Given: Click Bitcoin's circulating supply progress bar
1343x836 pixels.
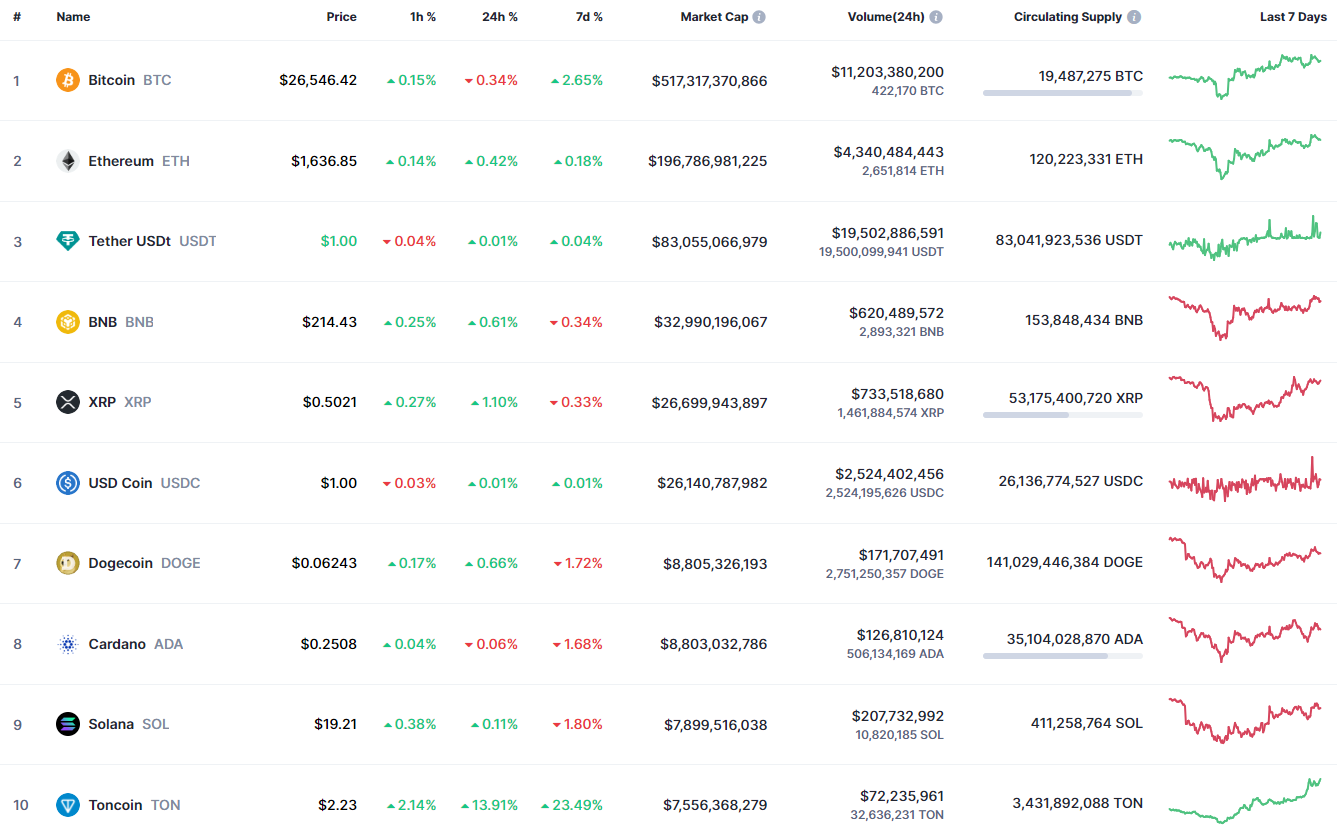Looking at the screenshot, I should point(1062,93).
